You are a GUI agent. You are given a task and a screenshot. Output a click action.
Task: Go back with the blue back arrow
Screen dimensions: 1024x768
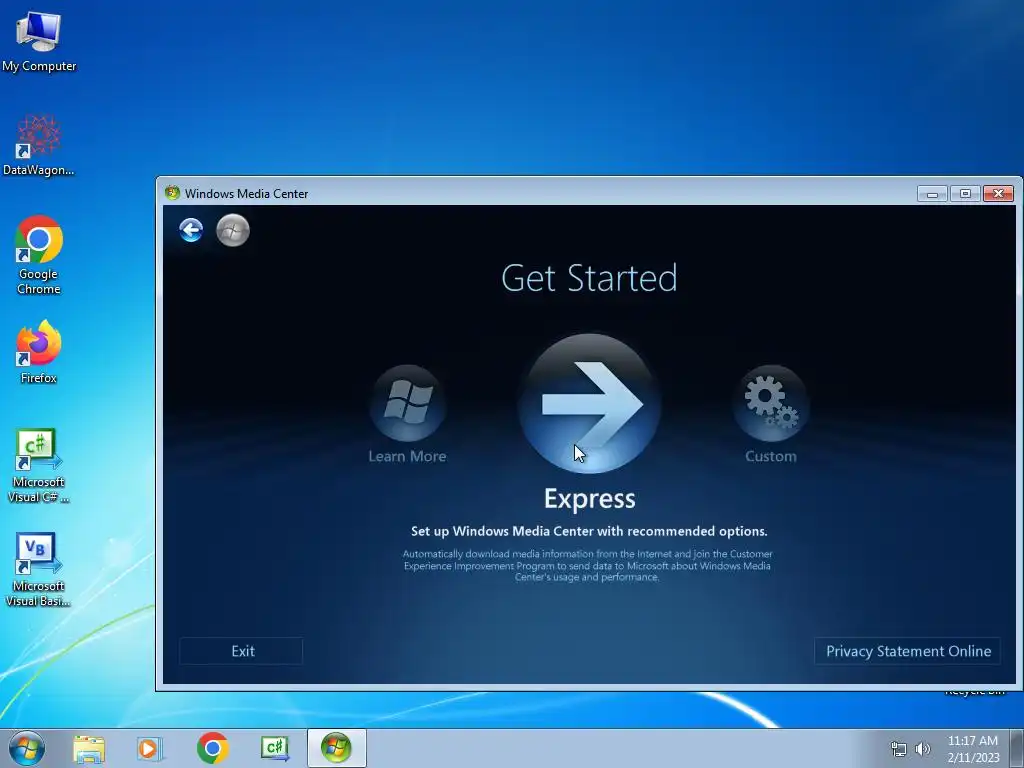(191, 230)
